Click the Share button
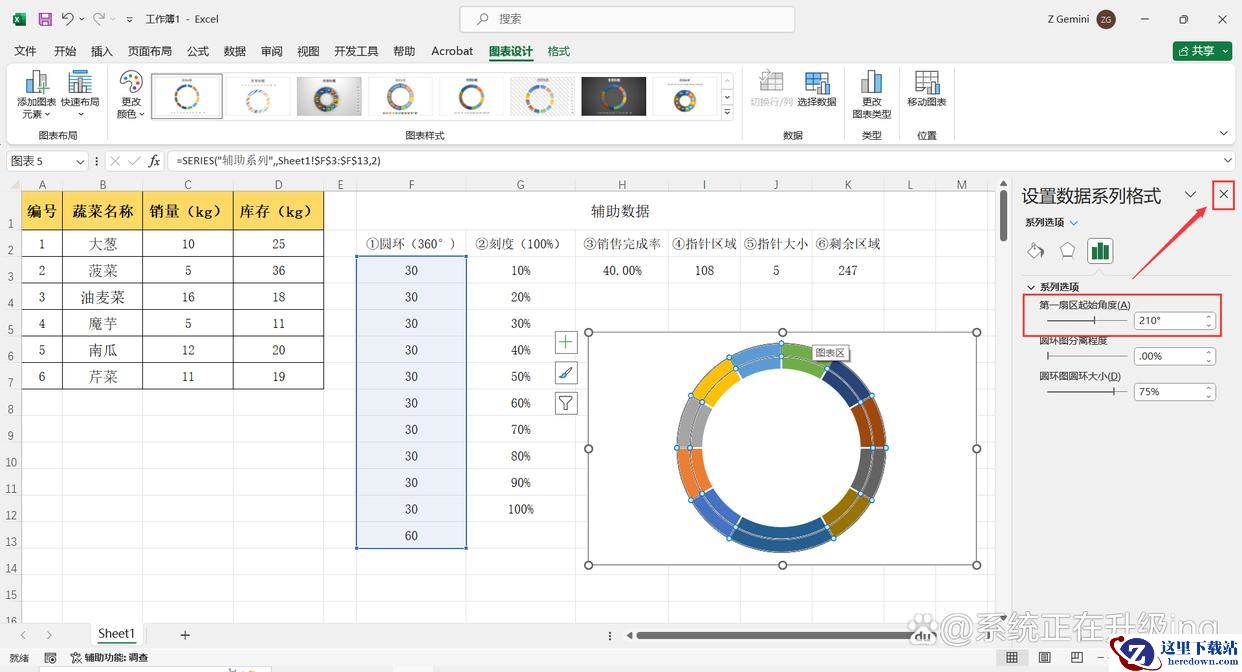Viewport: 1242px width, 672px height. (x=1202, y=51)
